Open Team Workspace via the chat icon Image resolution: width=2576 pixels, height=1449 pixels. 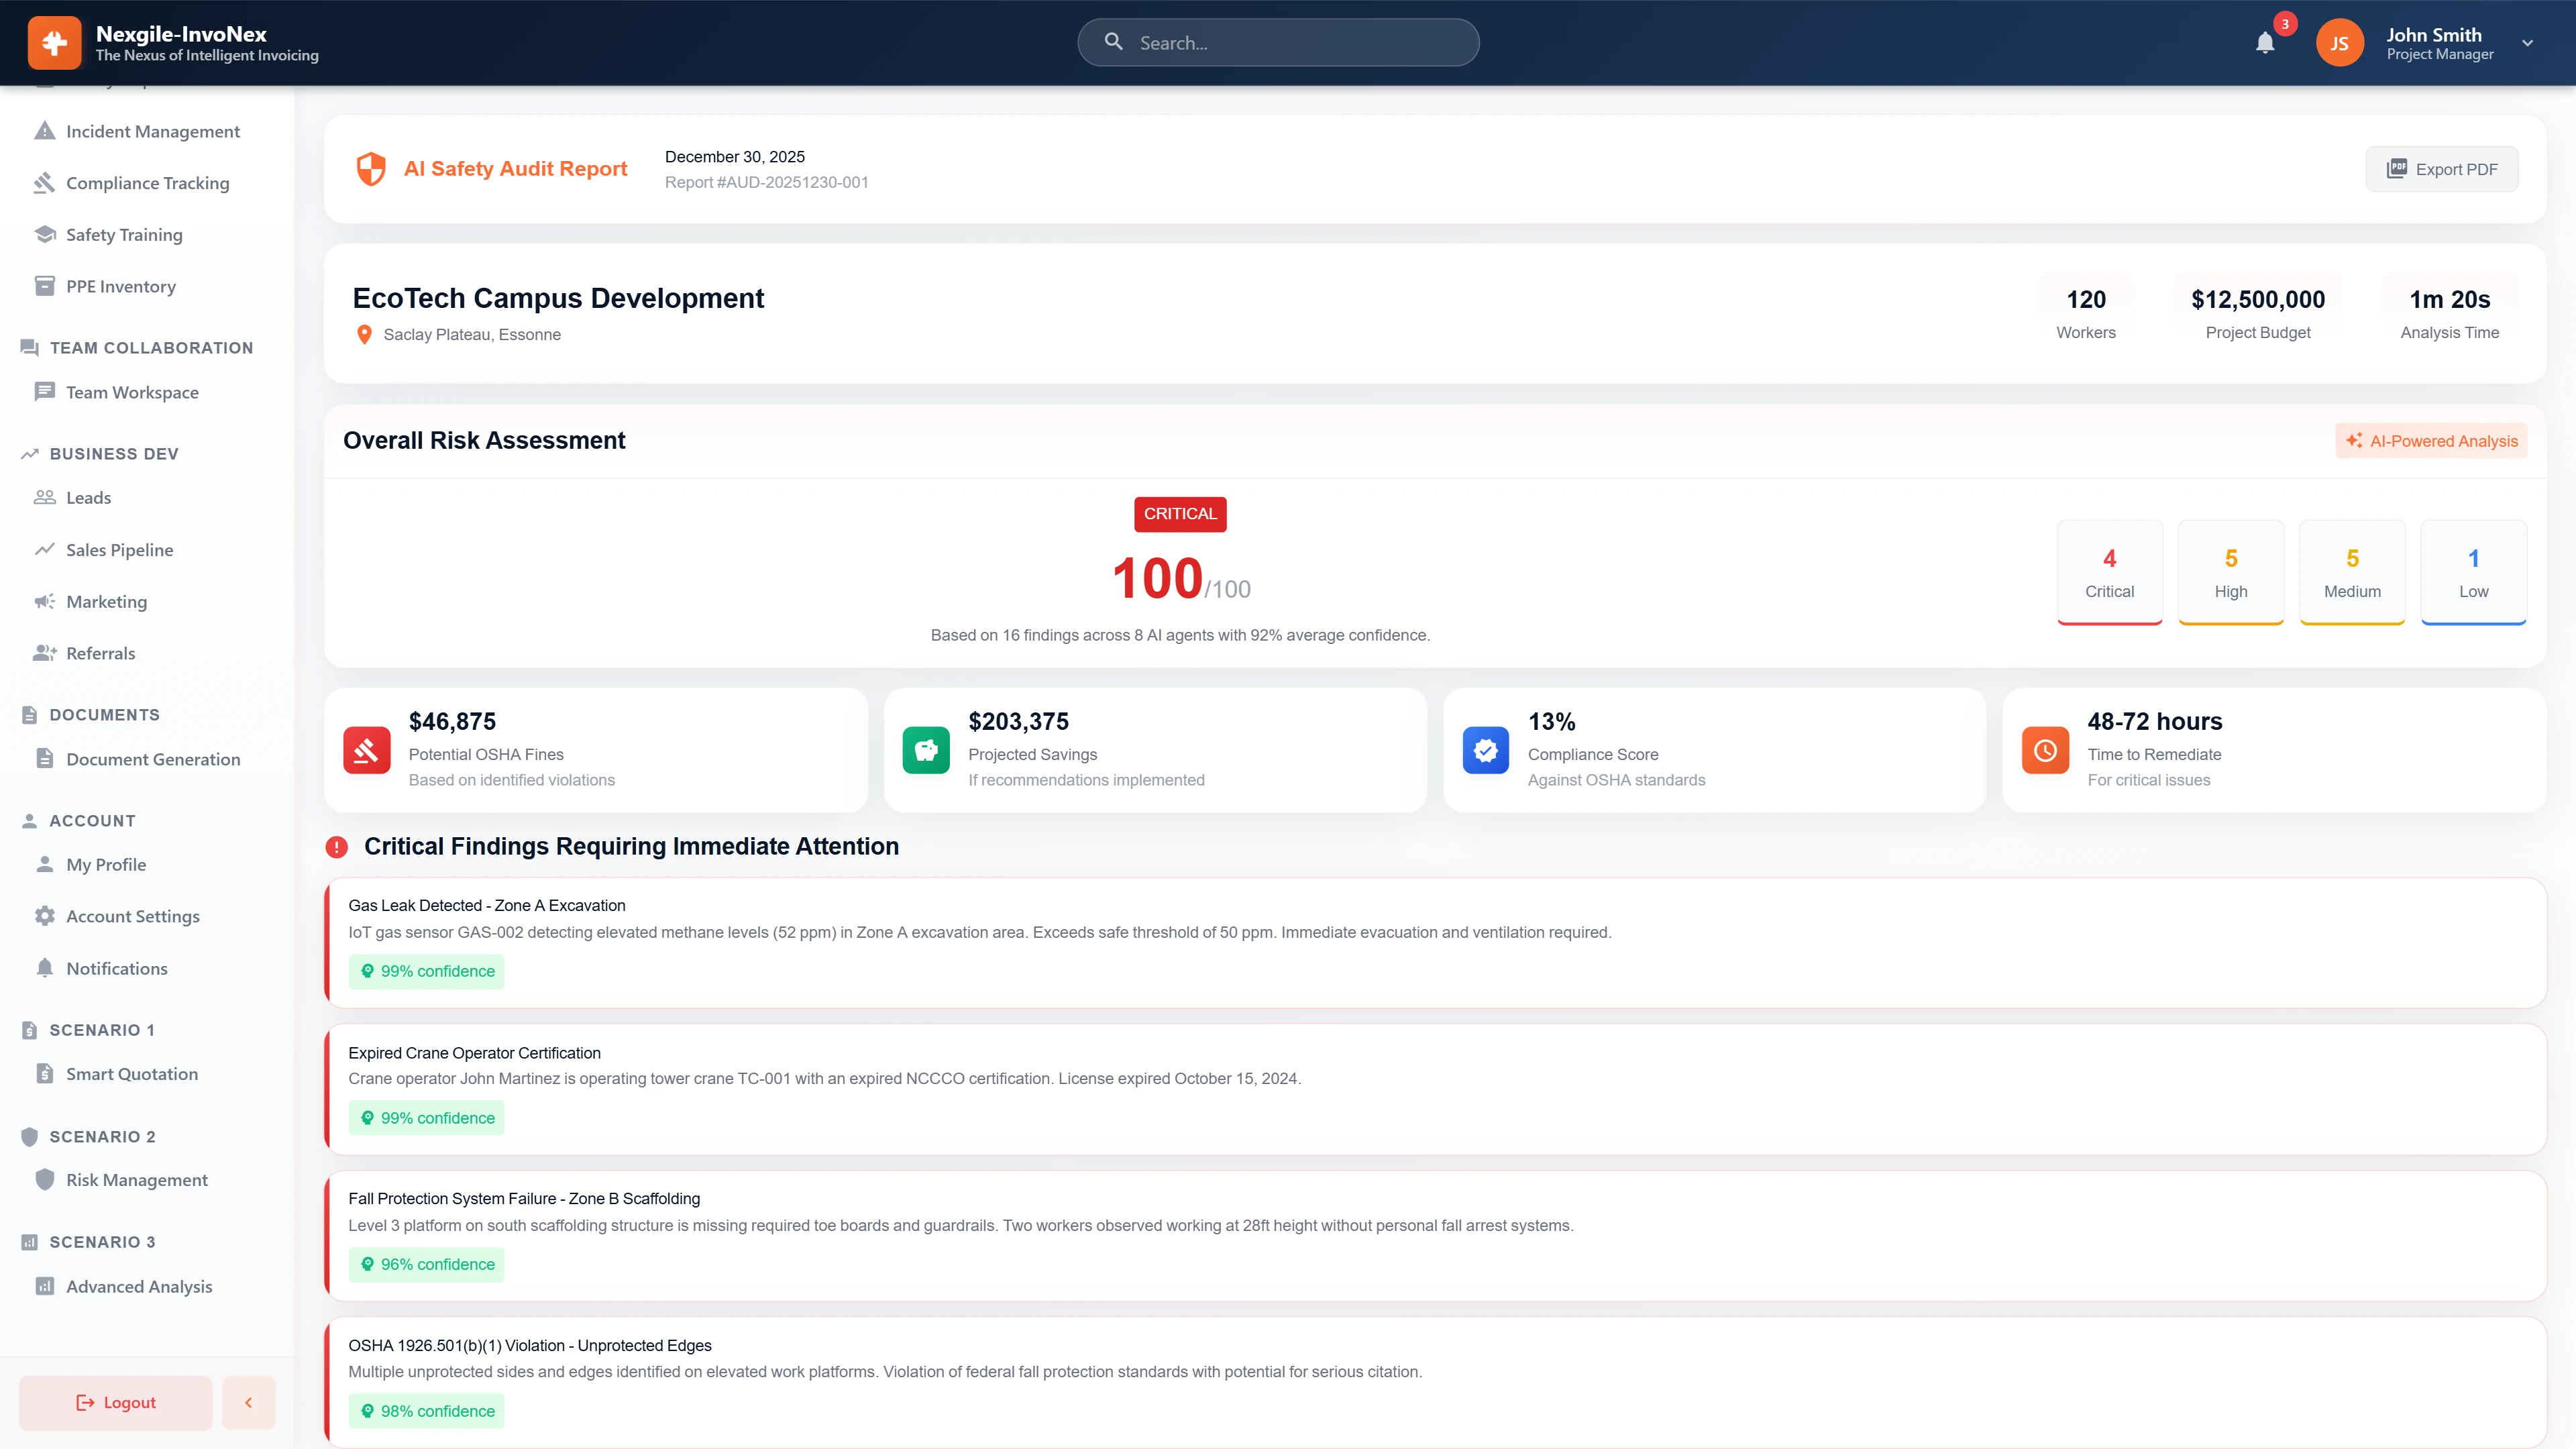(x=45, y=392)
